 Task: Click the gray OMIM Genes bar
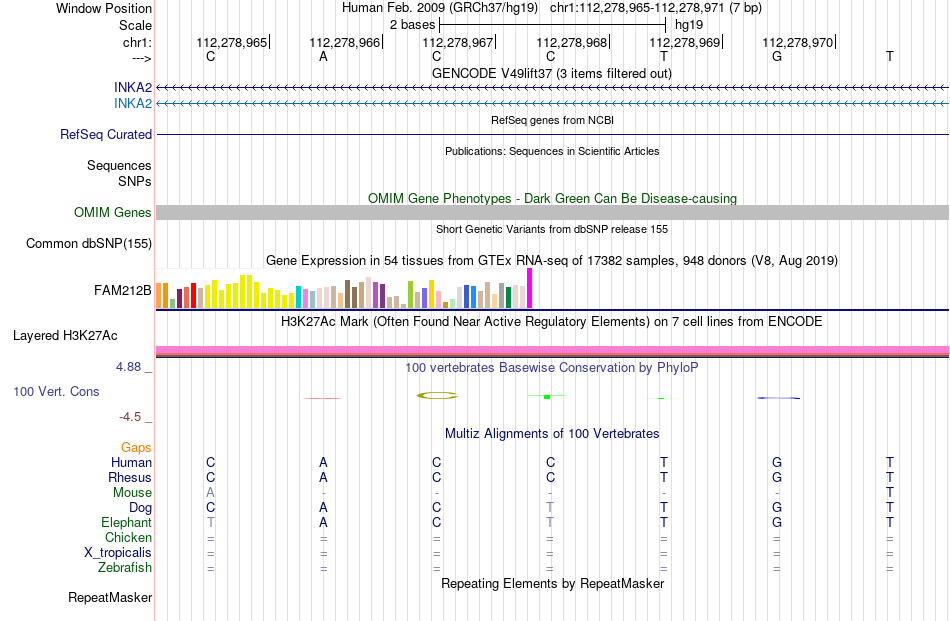tap(552, 212)
